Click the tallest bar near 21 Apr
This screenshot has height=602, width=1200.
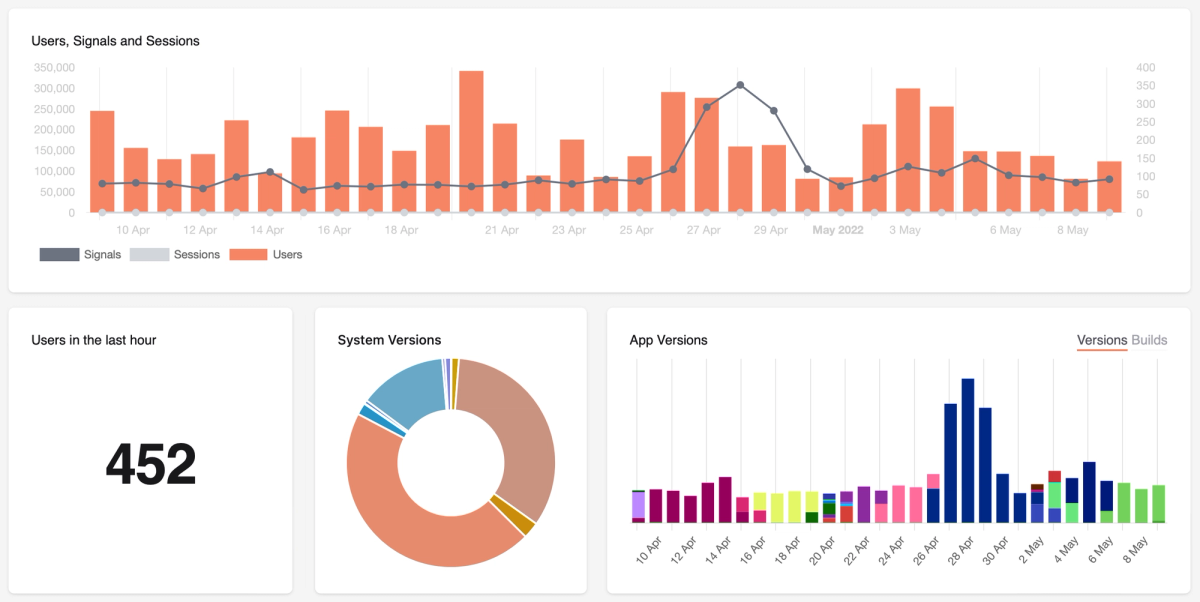(x=470, y=140)
